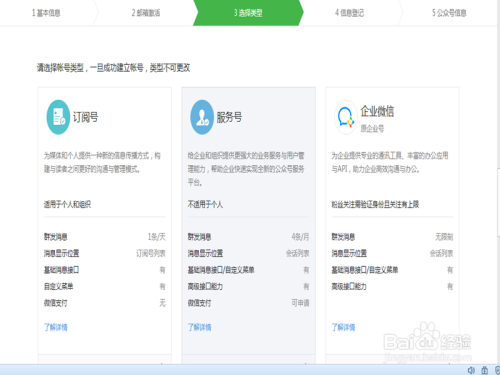Click 基础消息接口 row in 订阅号 card
The height and width of the screenshot is (375, 500).
click(105, 270)
